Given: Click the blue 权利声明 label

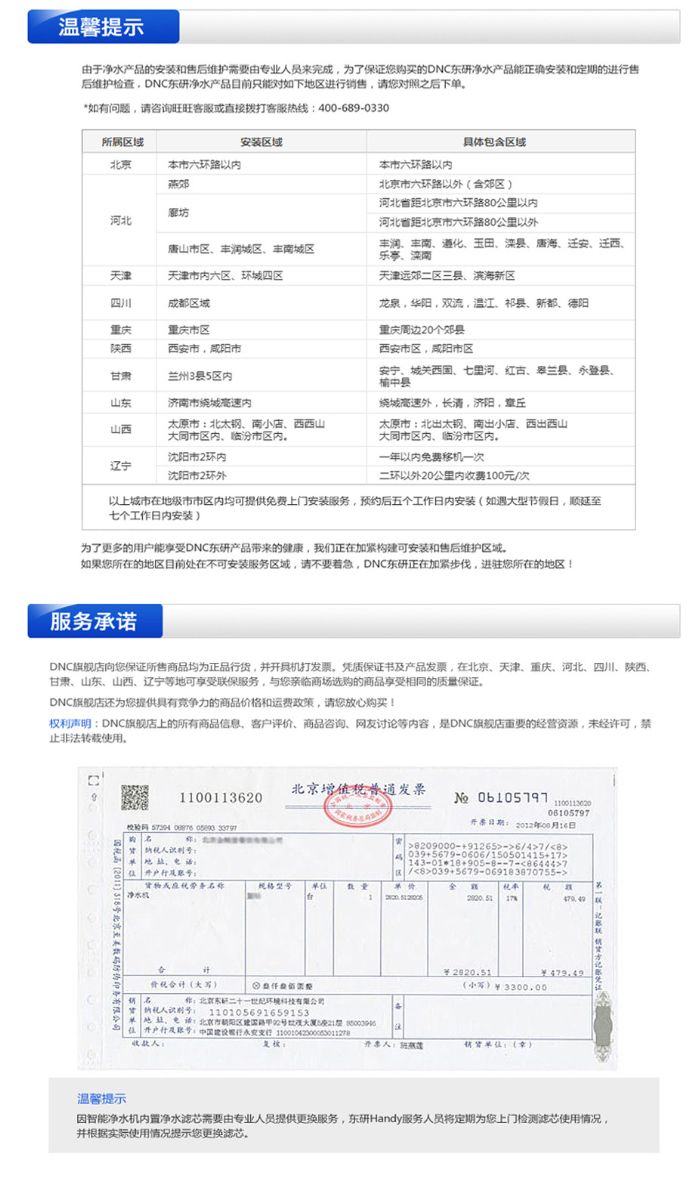Looking at the screenshot, I should [73, 722].
